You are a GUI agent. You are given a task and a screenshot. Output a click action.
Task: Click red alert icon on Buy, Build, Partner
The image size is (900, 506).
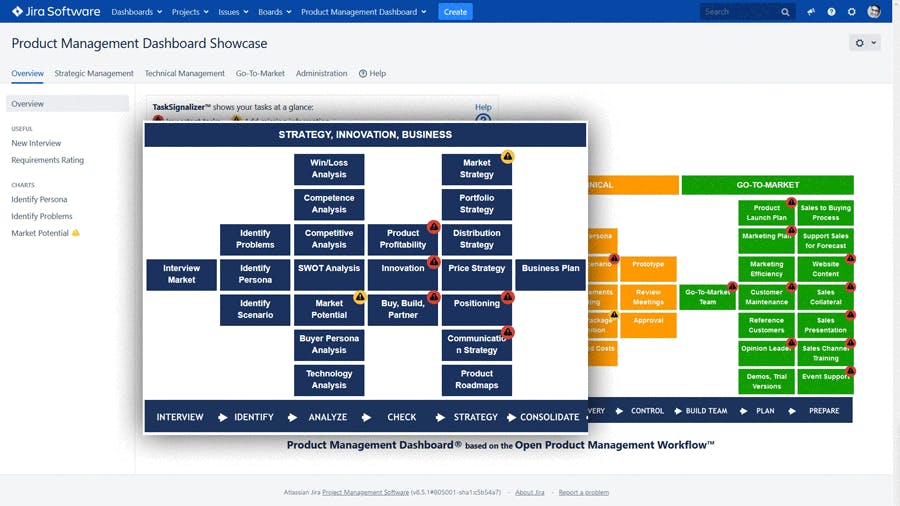(434, 297)
